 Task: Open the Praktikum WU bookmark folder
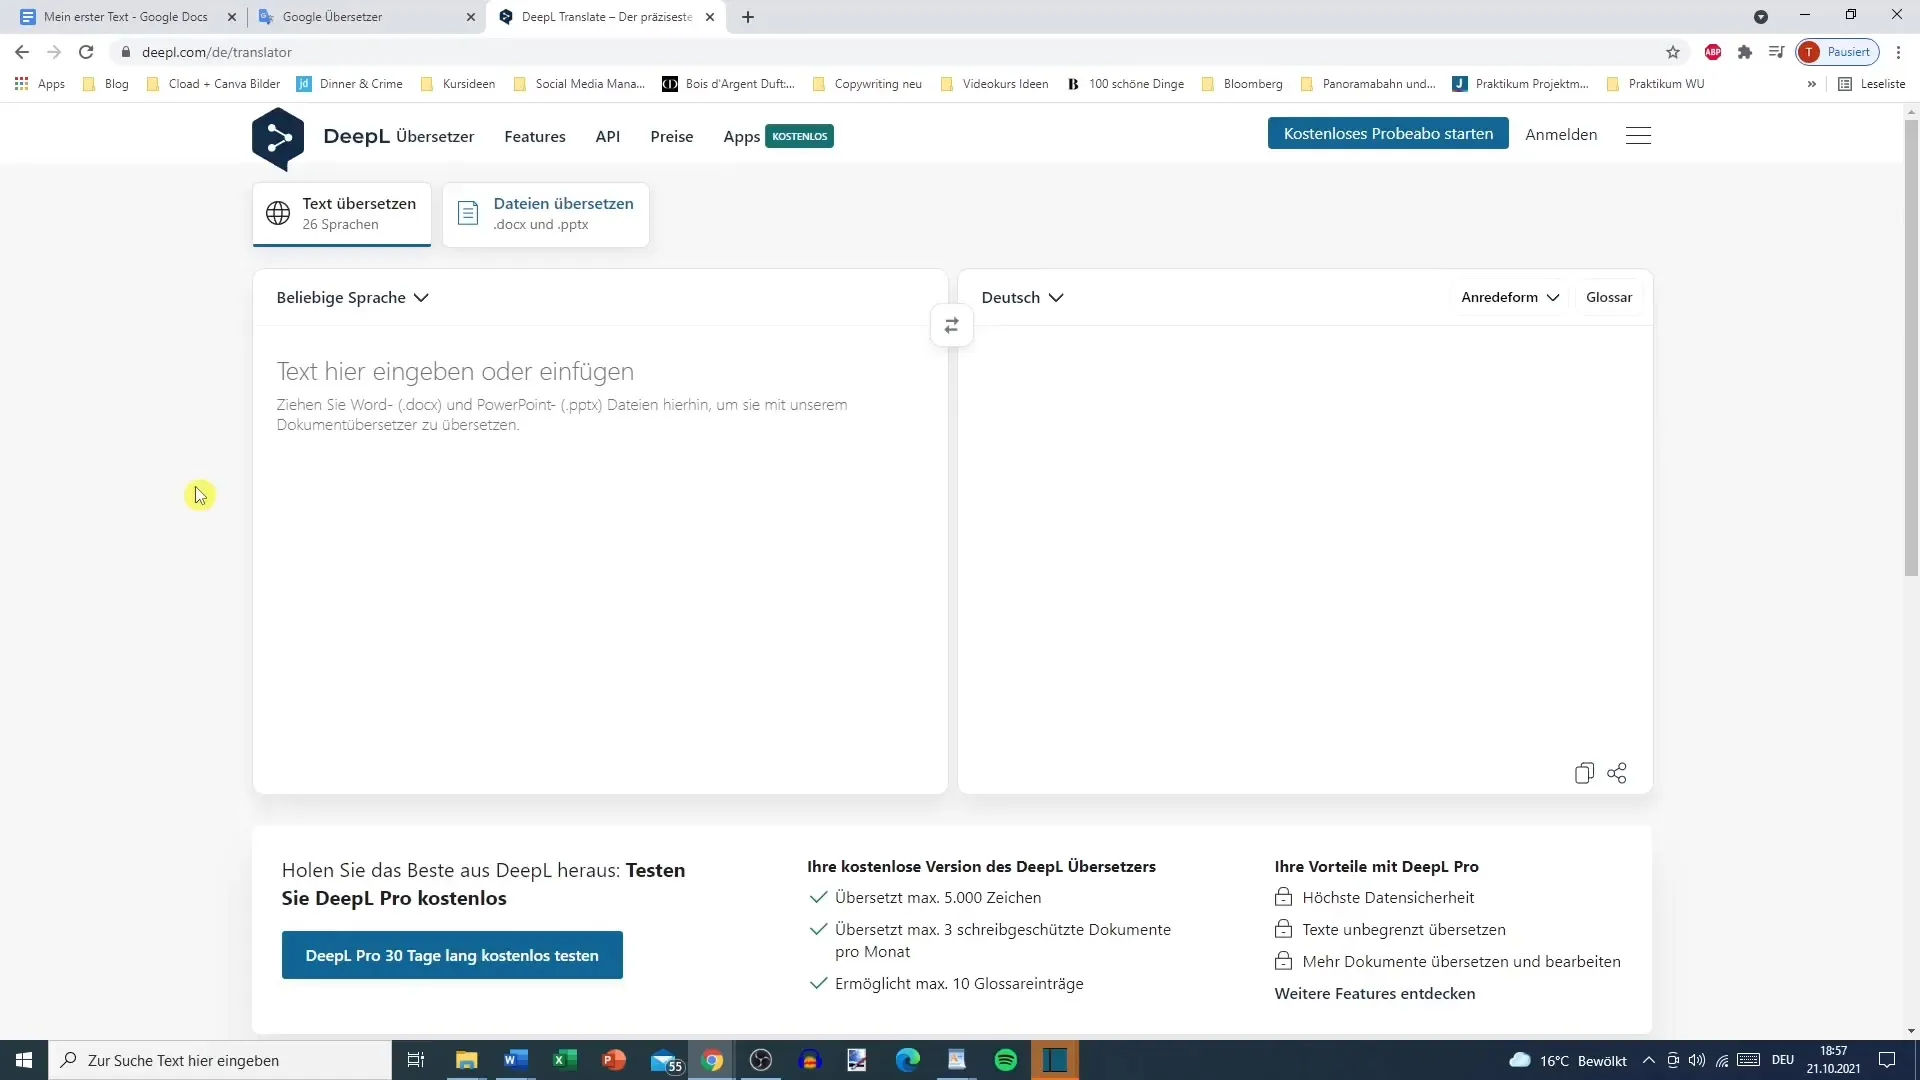pyautogui.click(x=1655, y=84)
